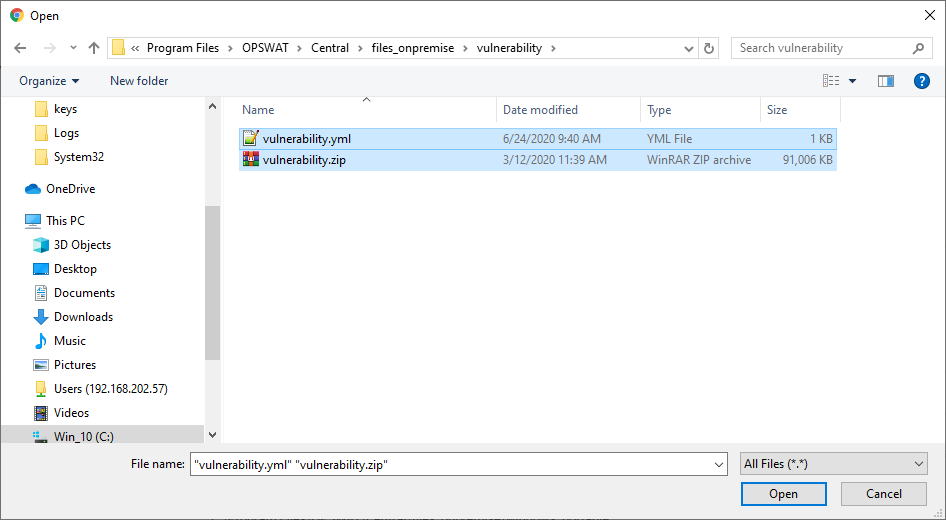Open All Files type filter dropdown
The height and width of the screenshot is (520, 946).
click(x=834, y=464)
